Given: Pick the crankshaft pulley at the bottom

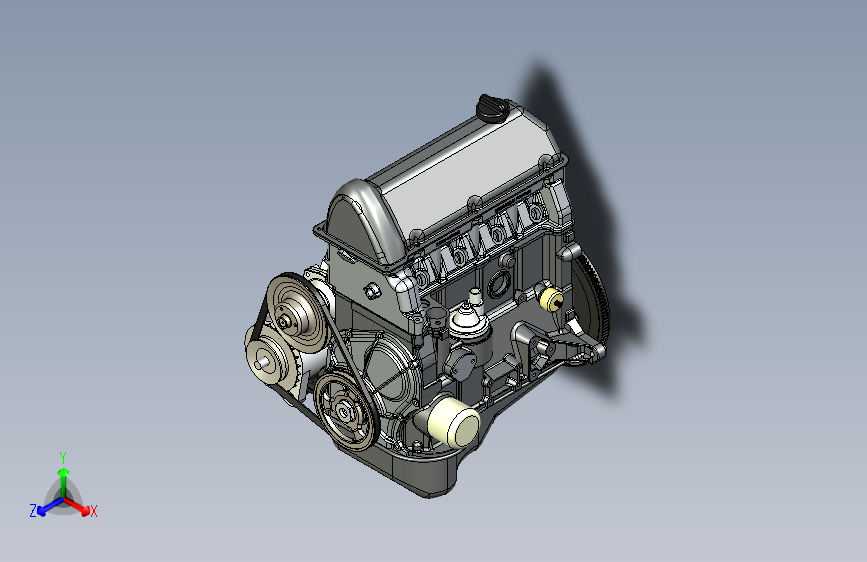Looking at the screenshot, I should pos(347,410).
